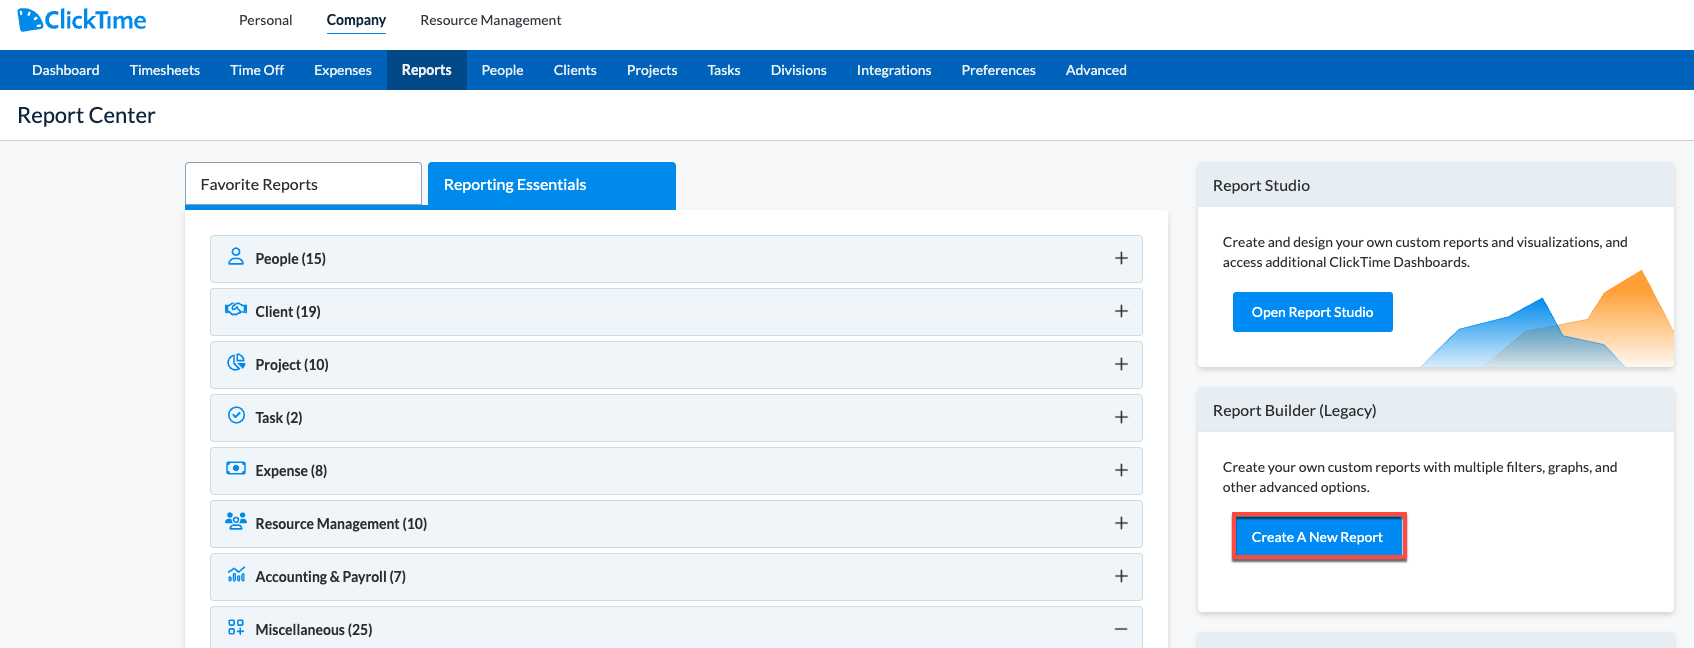Select the Reports menu item
Screen dimensions: 1694x648
point(427,70)
